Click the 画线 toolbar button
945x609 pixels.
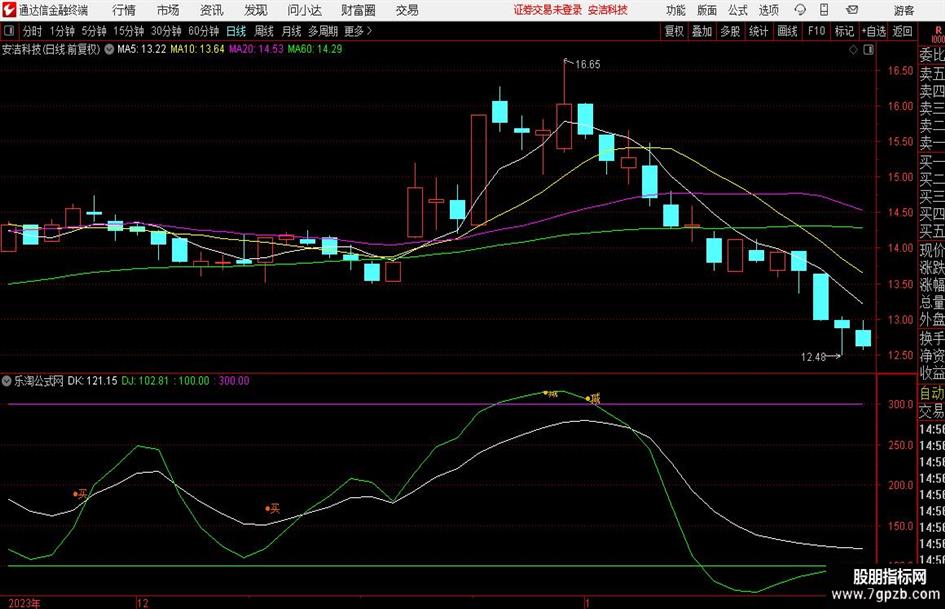(x=788, y=31)
